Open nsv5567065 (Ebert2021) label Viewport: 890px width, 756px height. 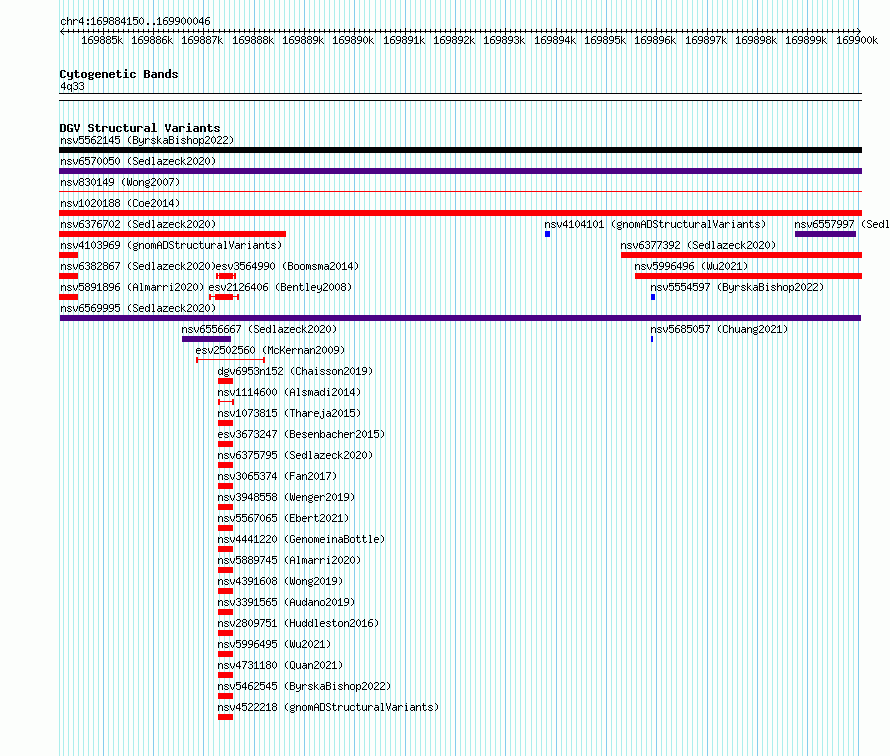click(x=283, y=518)
